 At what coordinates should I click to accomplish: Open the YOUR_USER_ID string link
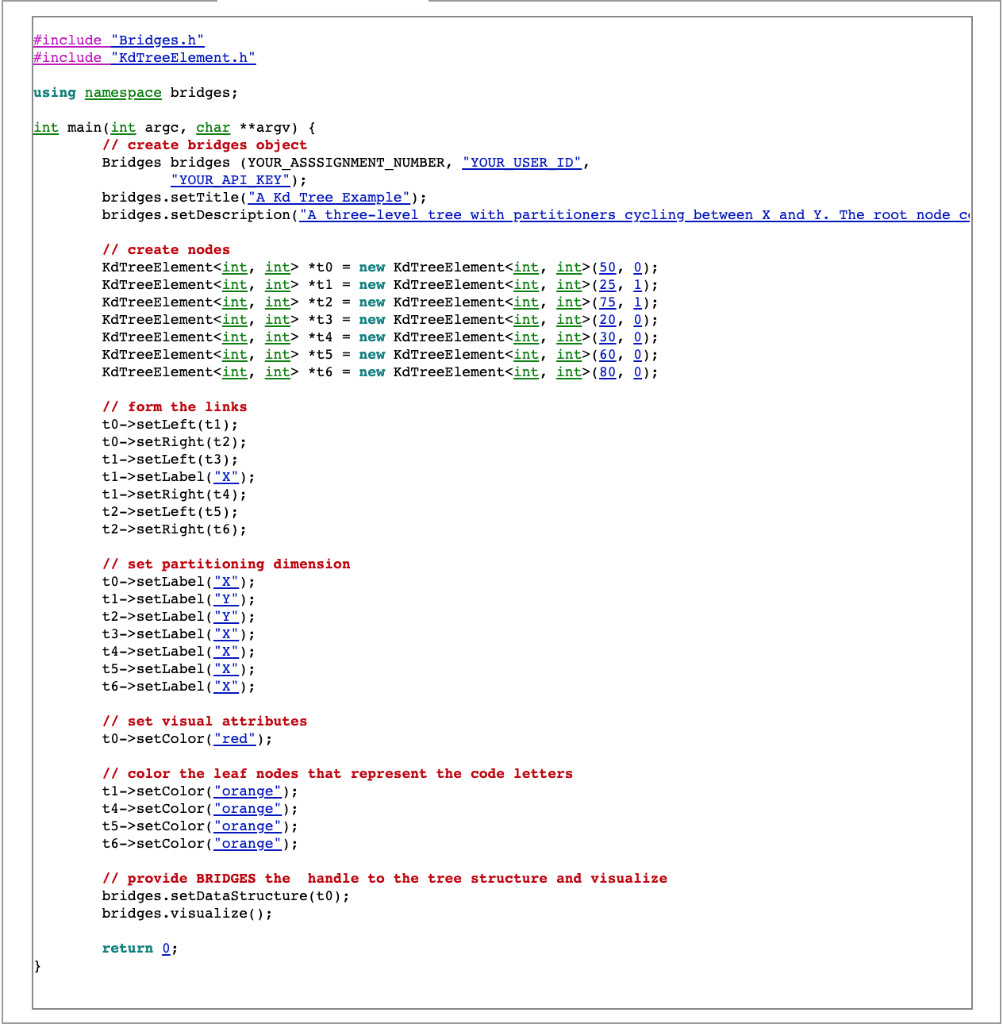522,162
